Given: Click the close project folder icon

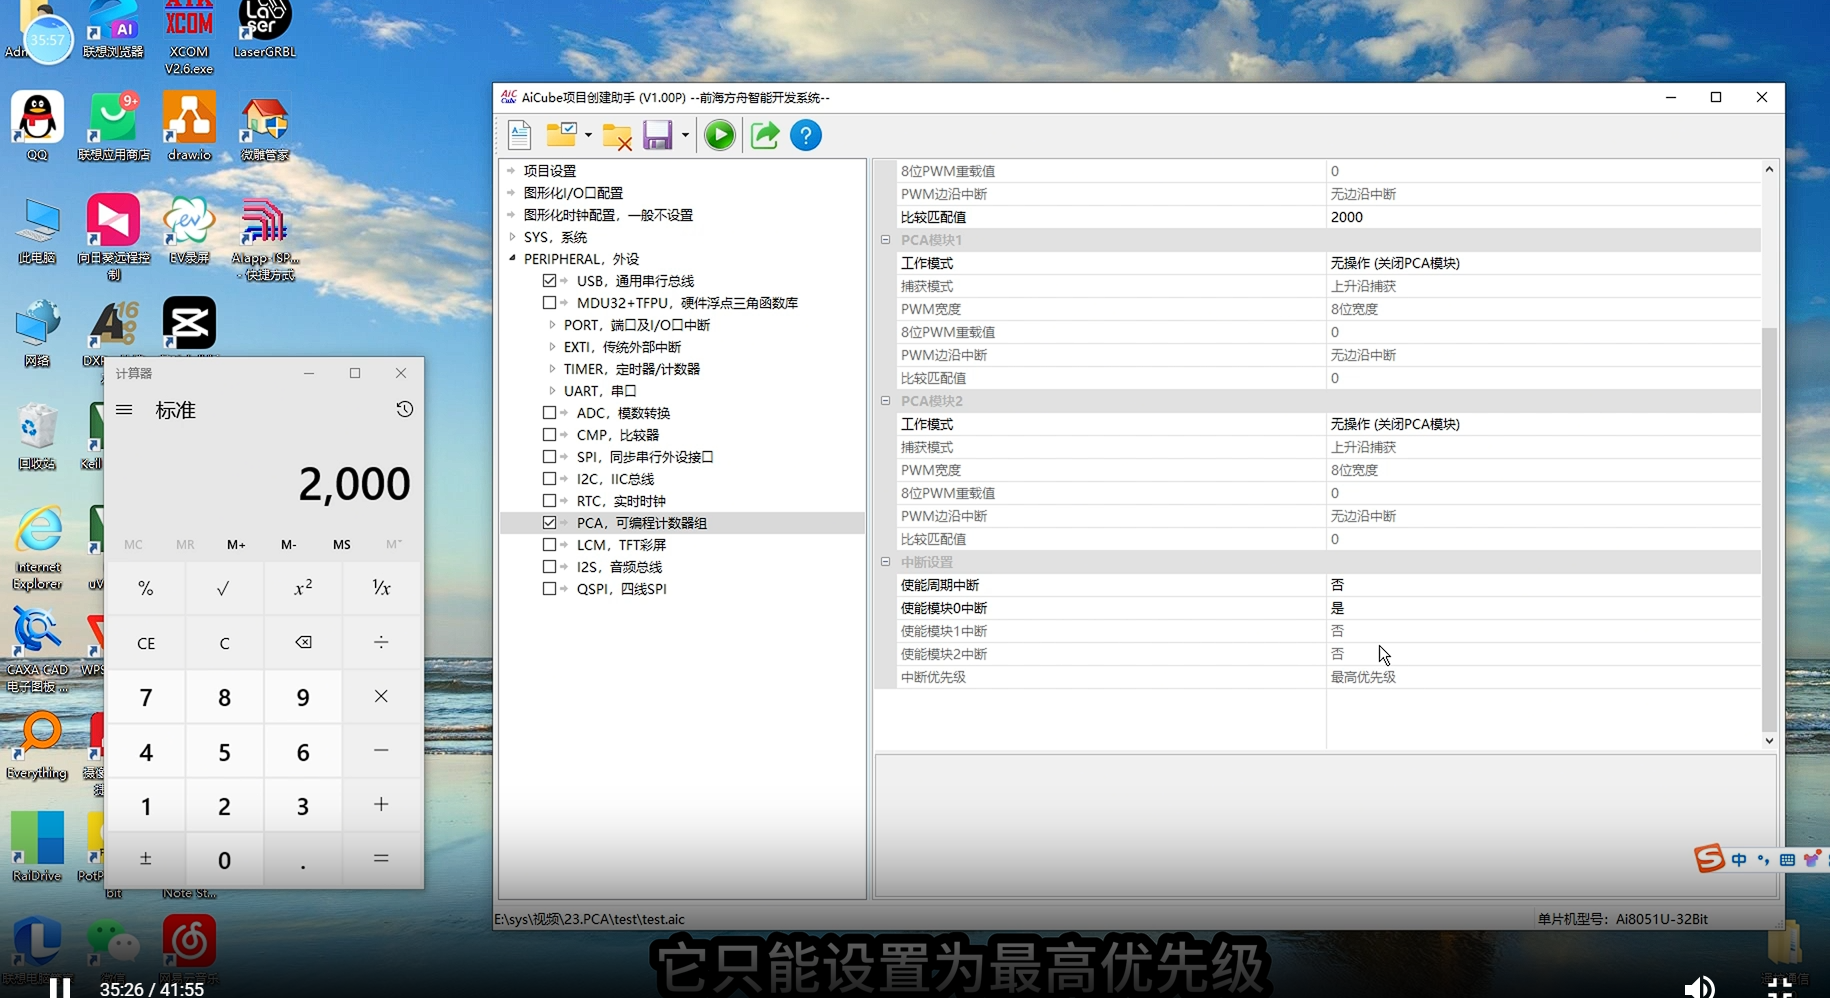Looking at the screenshot, I should [617, 136].
